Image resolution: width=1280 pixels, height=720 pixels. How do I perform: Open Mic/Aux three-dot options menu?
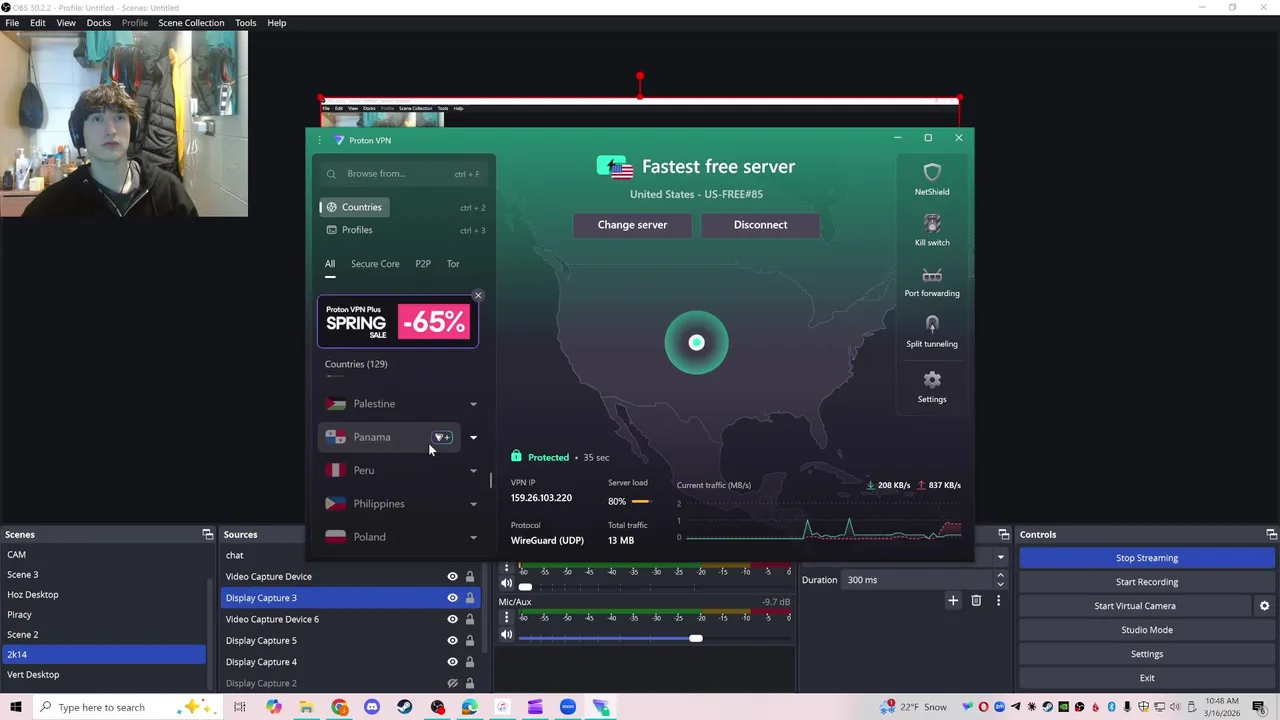506,618
